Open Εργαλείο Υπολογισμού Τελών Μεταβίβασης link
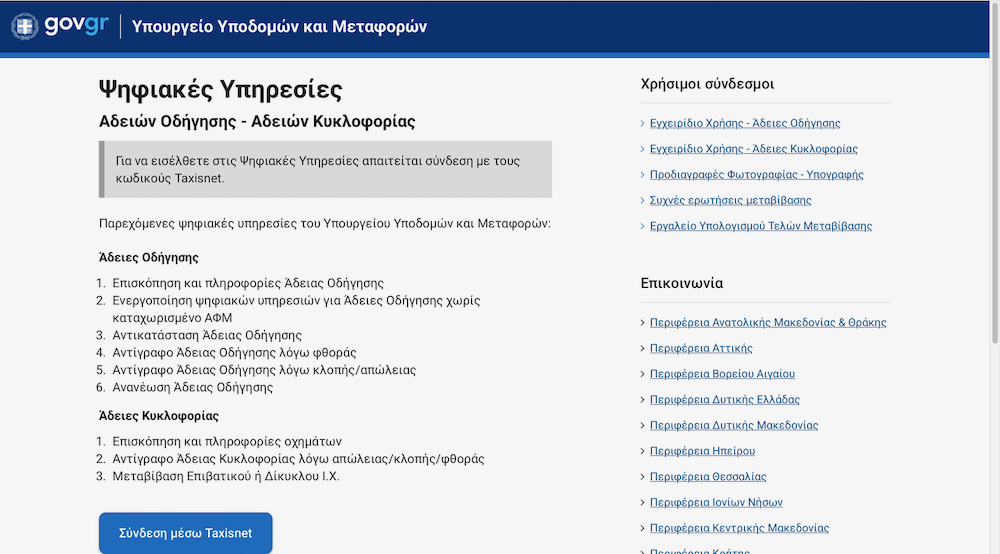The width and height of the screenshot is (1000, 554). click(x=760, y=226)
